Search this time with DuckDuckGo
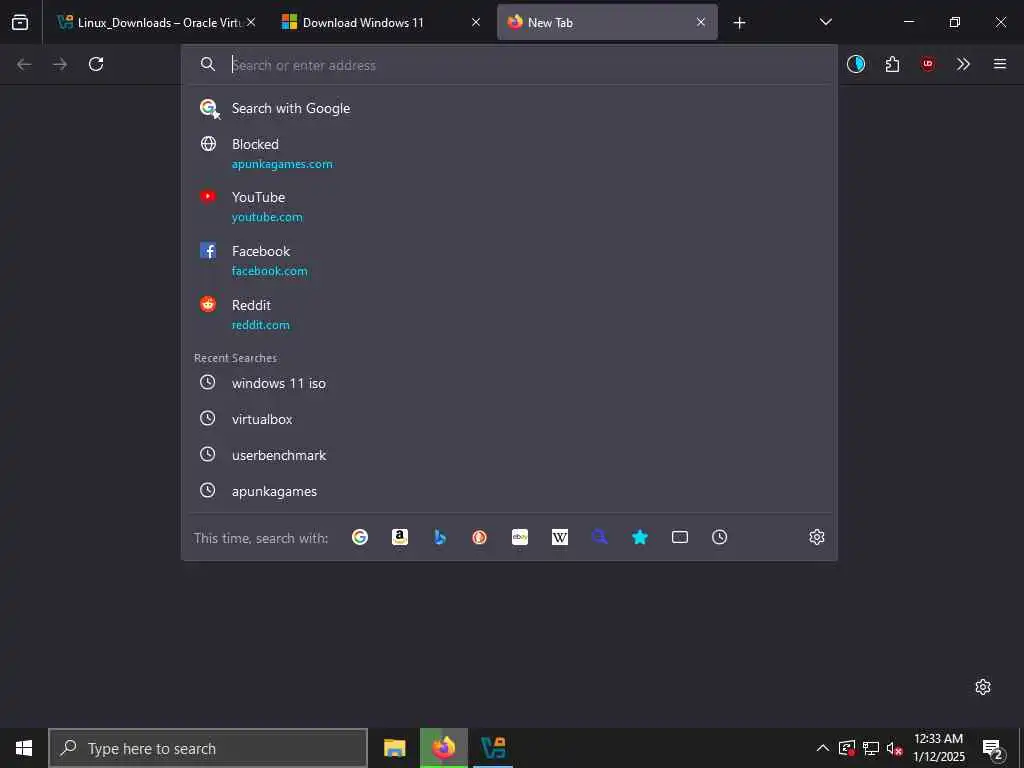The width and height of the screenshot is (1024, 768). pyautogui.click(x=480, y=537)
